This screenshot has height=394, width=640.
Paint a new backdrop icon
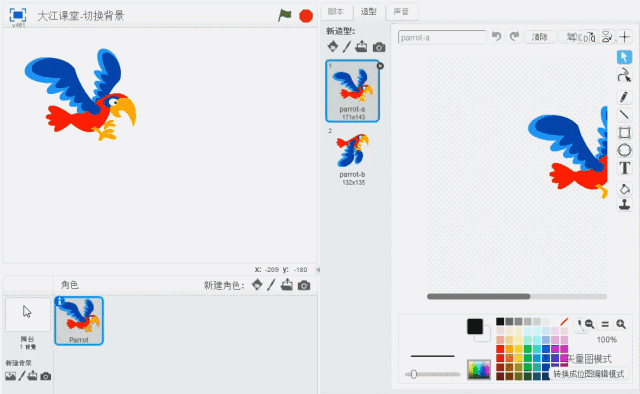[x=22, y=376]
